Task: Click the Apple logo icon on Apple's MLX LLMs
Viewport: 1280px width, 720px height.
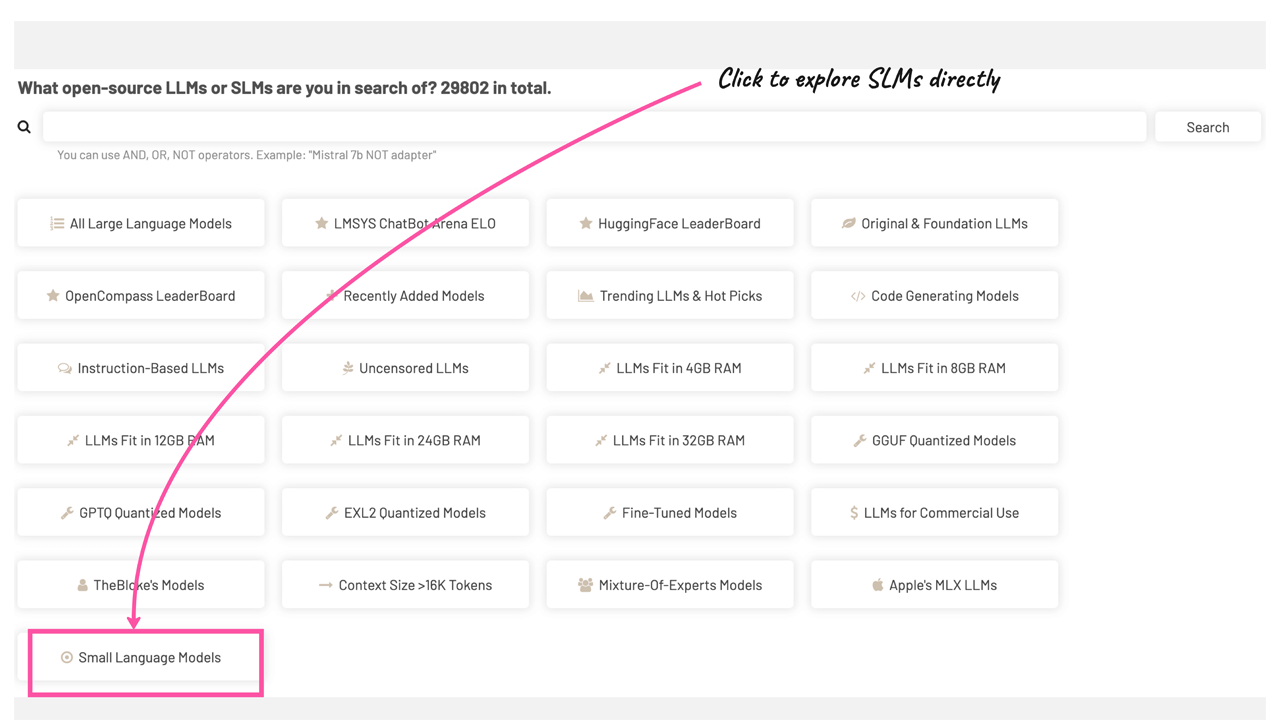Action: (x=878, y=585)
